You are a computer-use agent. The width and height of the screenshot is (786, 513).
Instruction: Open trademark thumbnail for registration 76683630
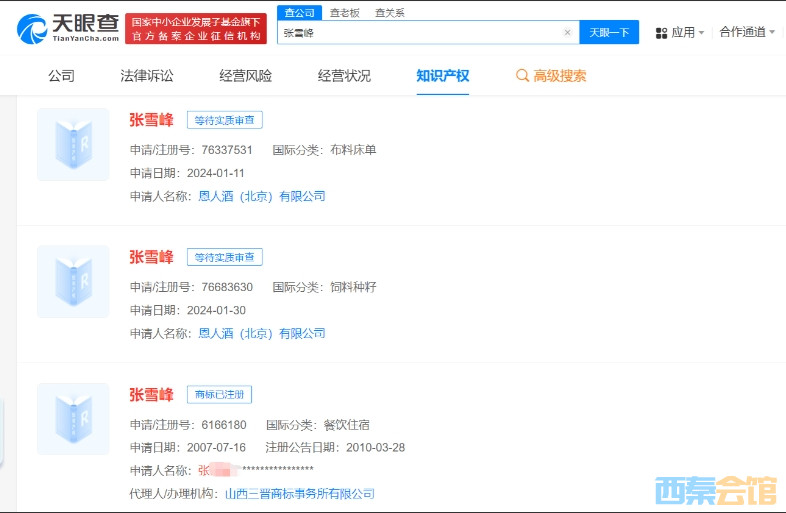(73, 282)
